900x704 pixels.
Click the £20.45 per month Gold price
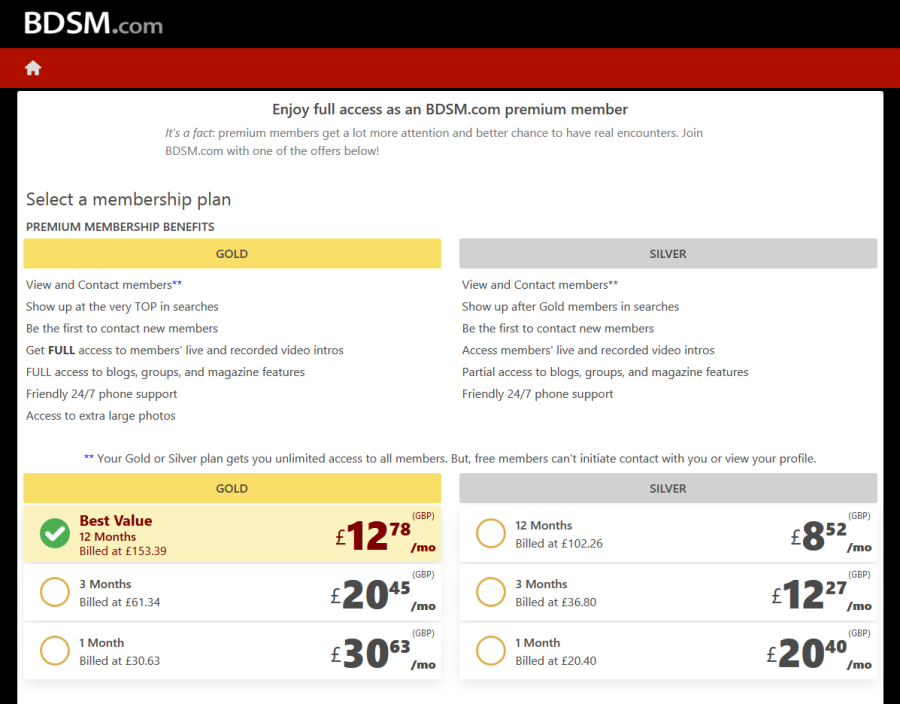383,594
